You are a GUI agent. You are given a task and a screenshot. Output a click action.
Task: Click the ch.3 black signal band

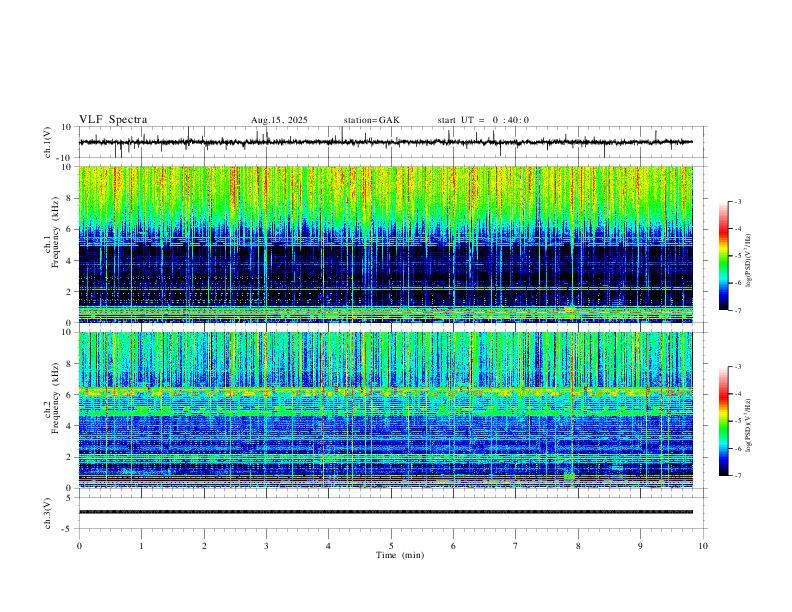tap(386, 512)
